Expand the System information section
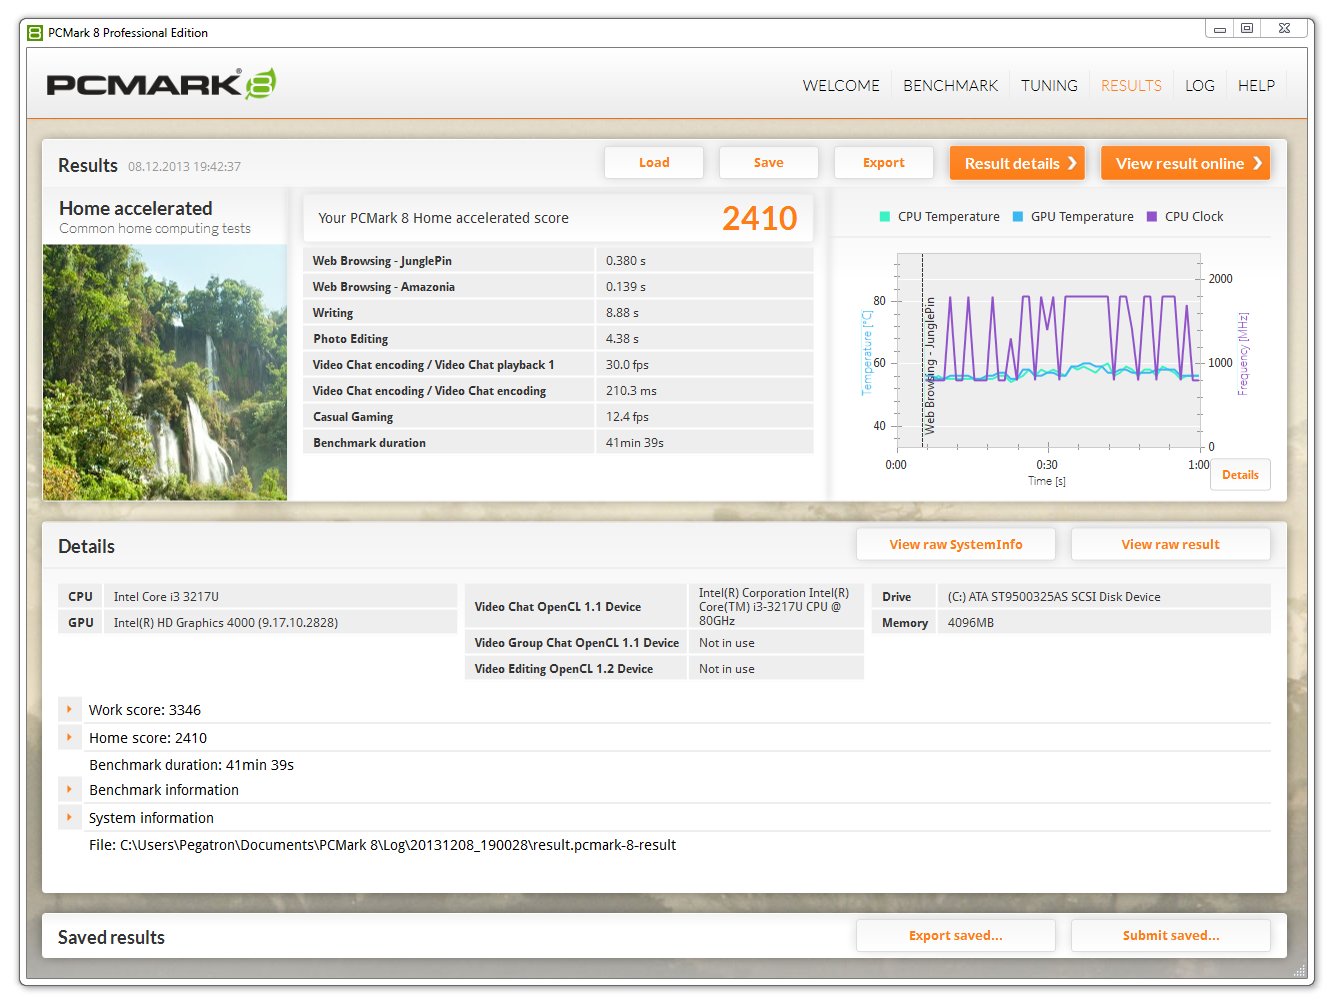This screenshot has height=1004, width=1327. pos(69,818)
